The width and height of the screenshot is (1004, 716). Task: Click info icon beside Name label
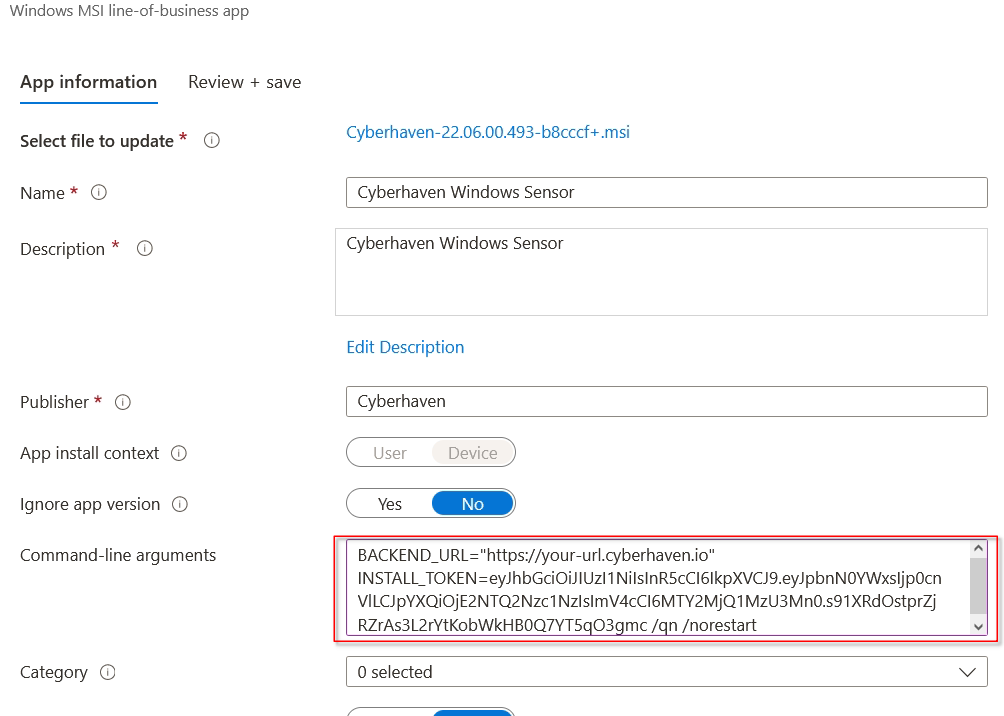[99, 193]
